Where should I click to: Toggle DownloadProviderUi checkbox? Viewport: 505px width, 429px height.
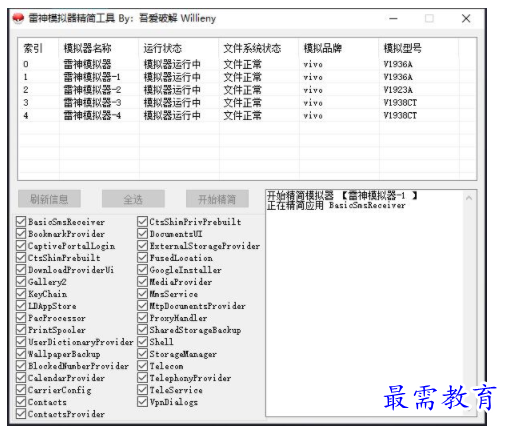pos(21,270)
